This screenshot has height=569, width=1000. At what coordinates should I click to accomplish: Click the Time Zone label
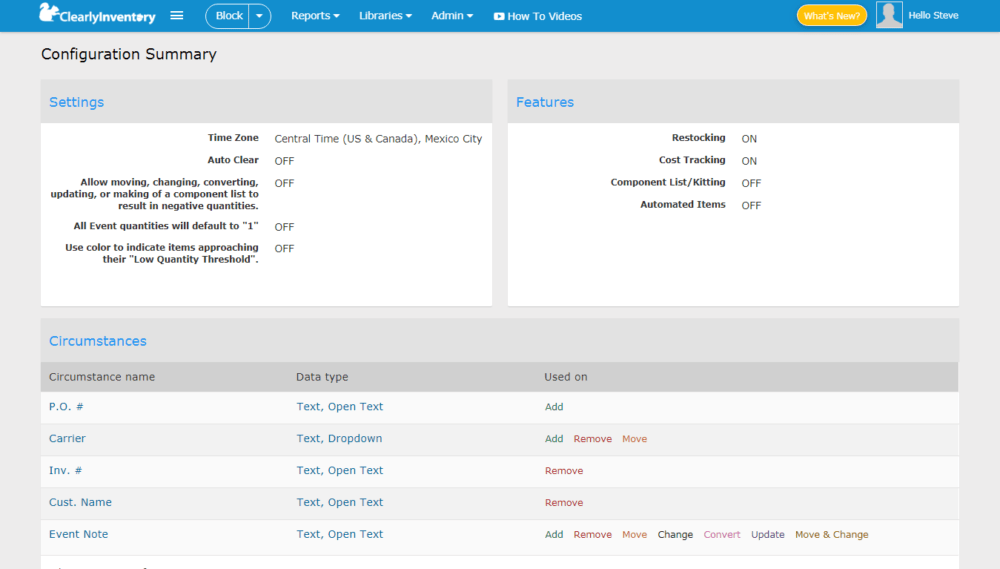pos(233,138)
